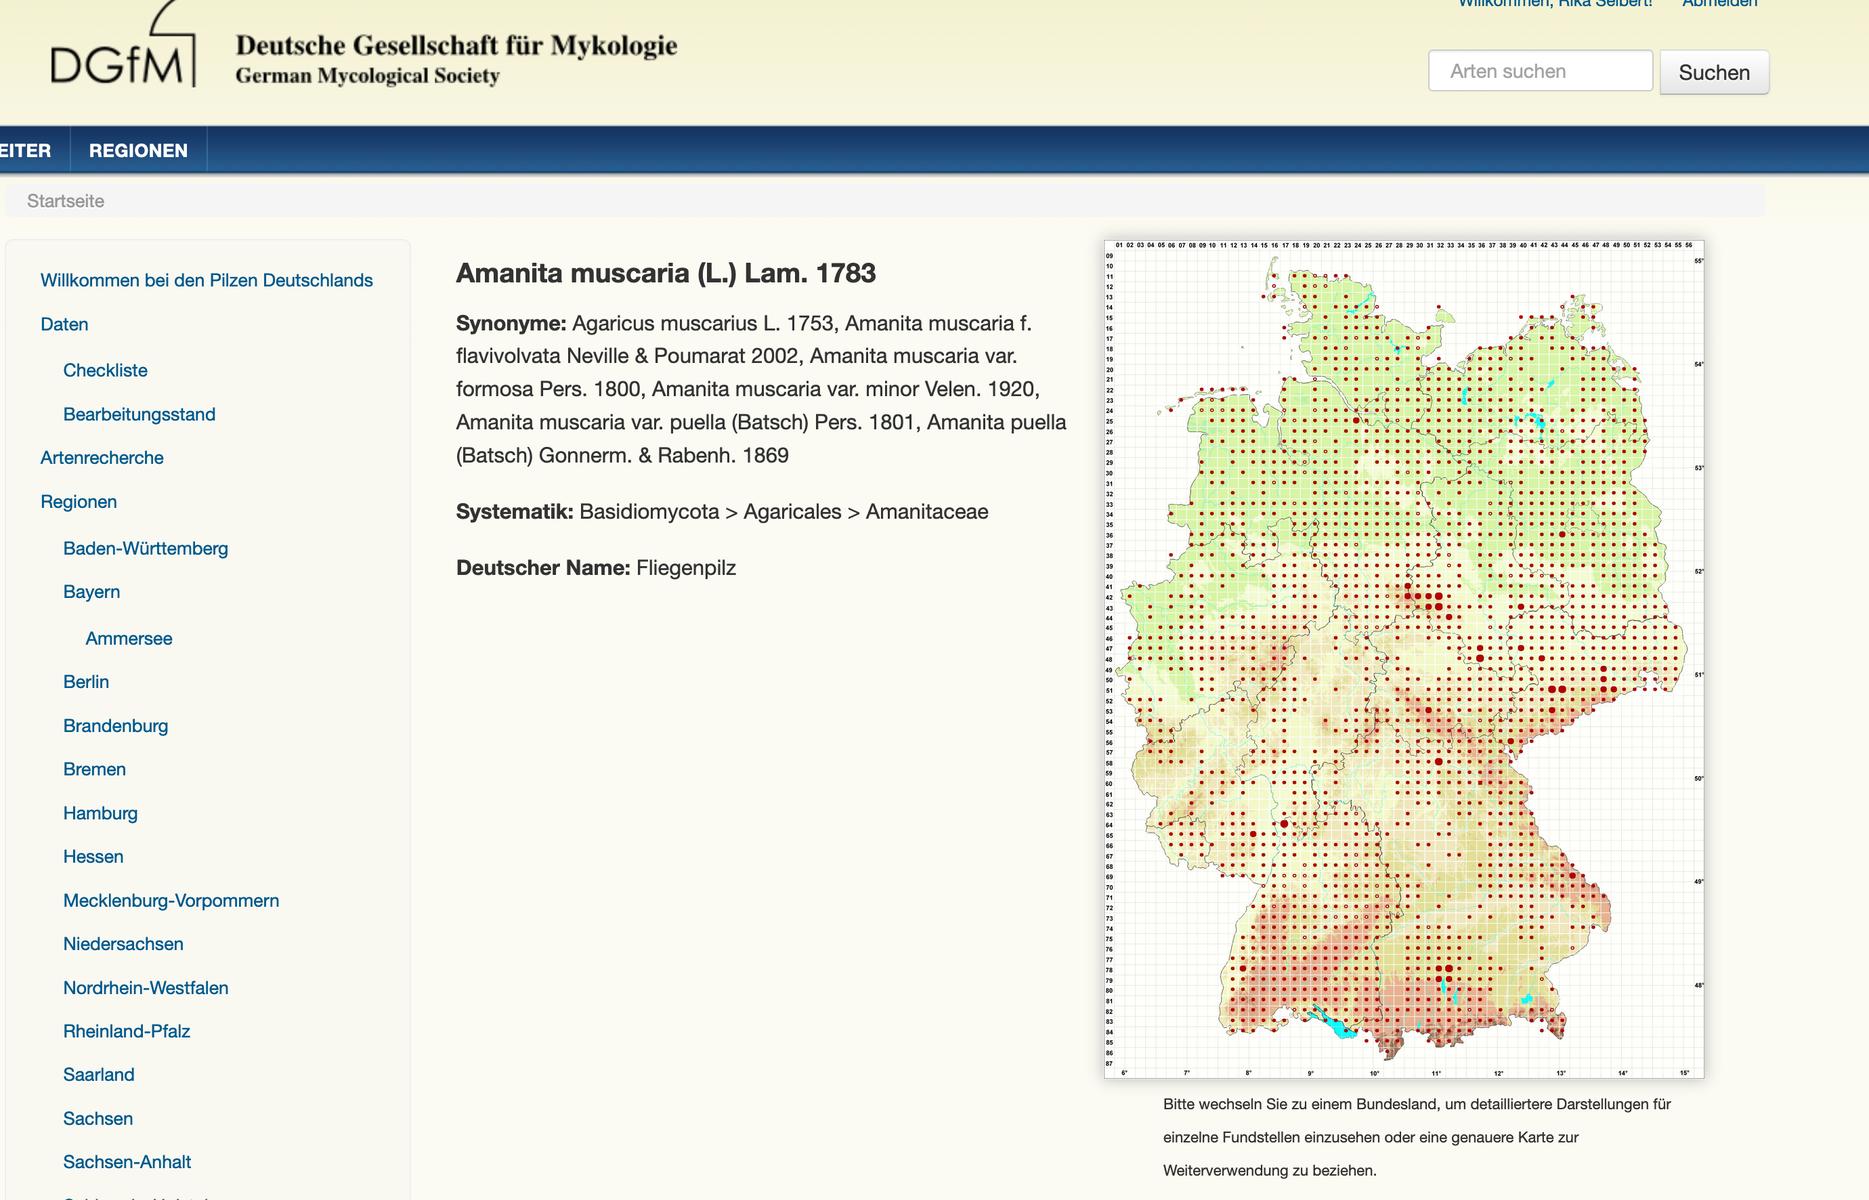
Task: Go to Bearbeitungsstand page
Action: point(139,414)
